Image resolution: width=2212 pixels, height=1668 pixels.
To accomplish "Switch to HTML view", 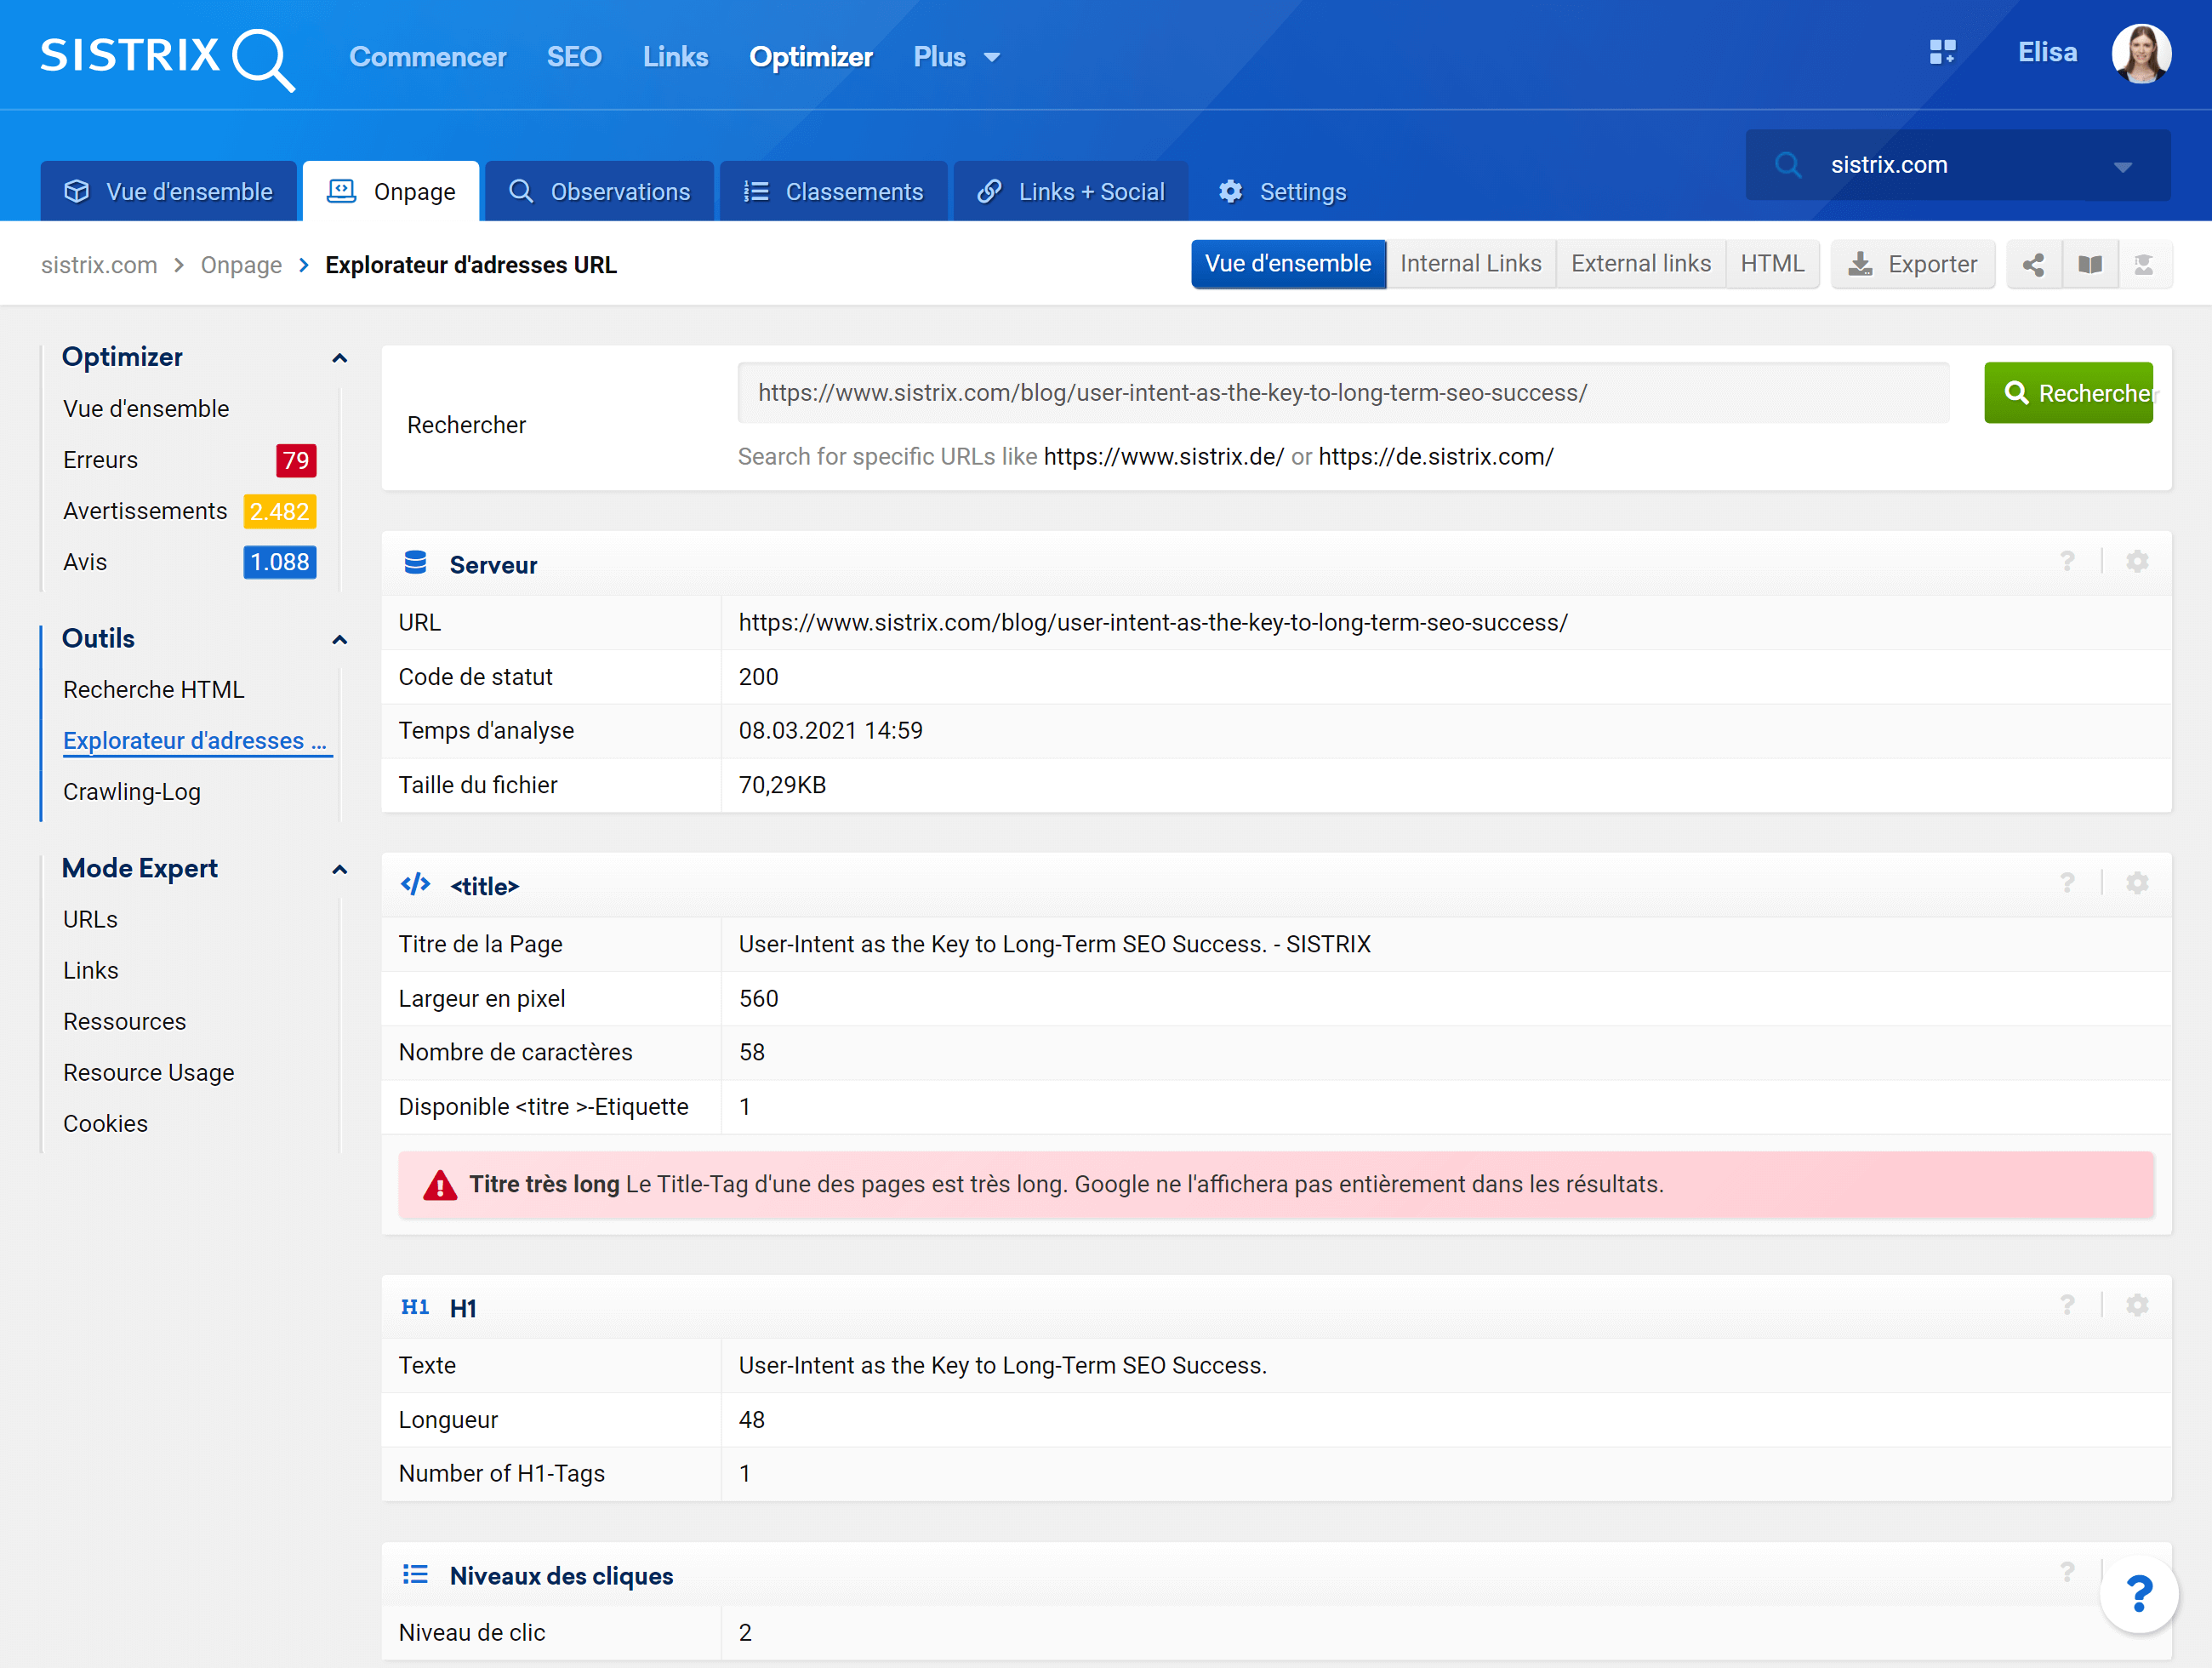I will click(1772, 264).
